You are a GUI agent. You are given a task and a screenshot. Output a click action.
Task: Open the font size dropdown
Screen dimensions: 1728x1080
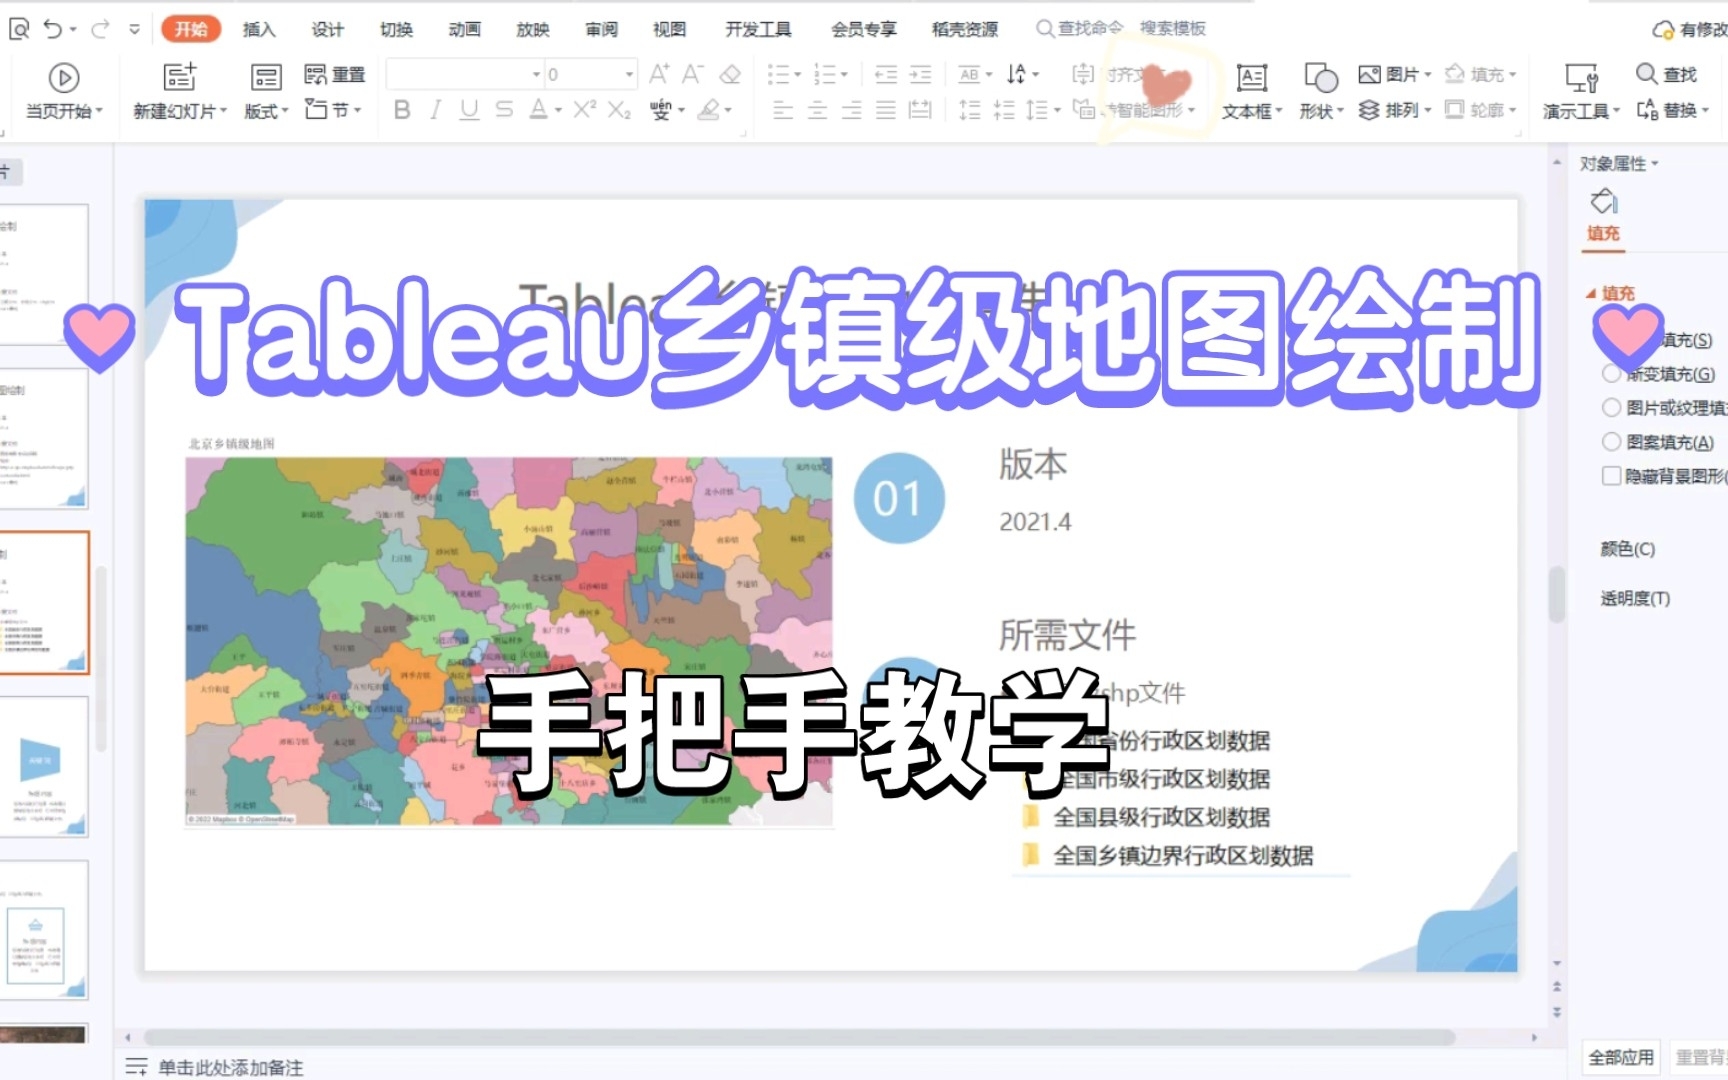pyautogui.click(x=629, y=74)
